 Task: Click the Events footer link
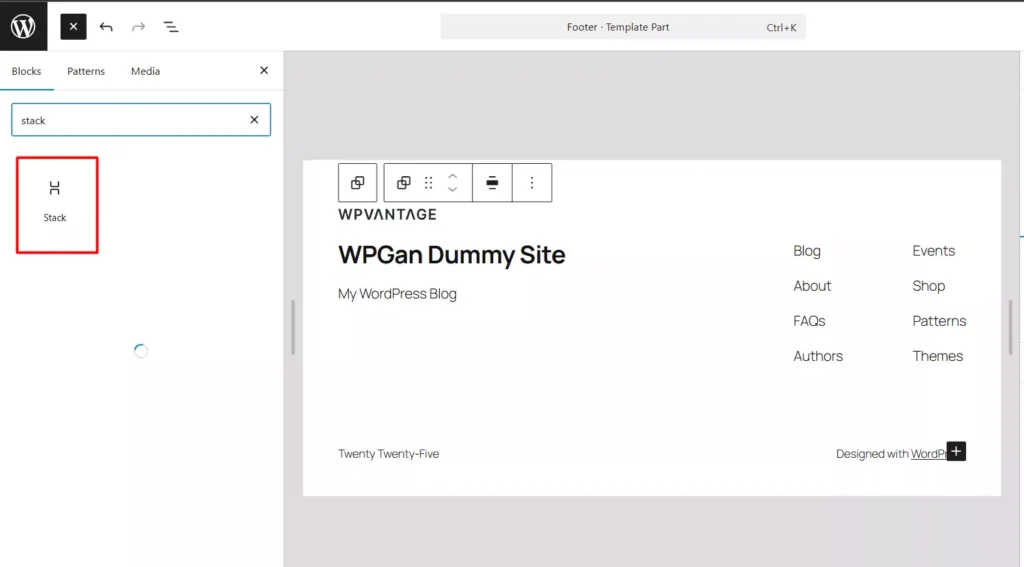click(x=934, y=251)
